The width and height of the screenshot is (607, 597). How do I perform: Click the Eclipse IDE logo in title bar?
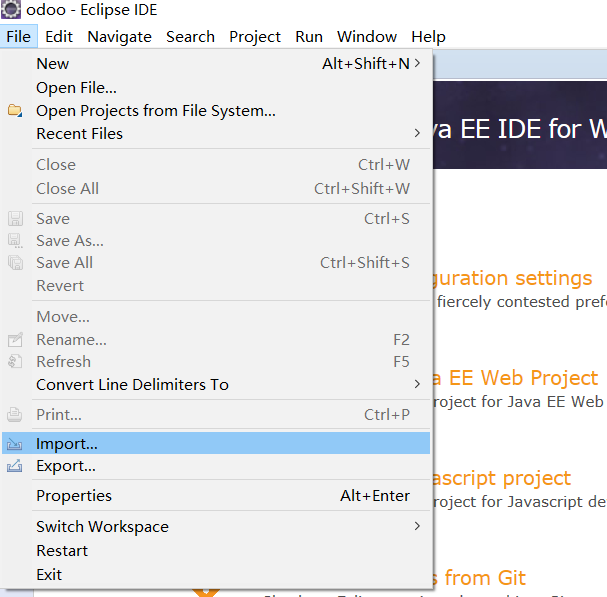click(11, 9)
